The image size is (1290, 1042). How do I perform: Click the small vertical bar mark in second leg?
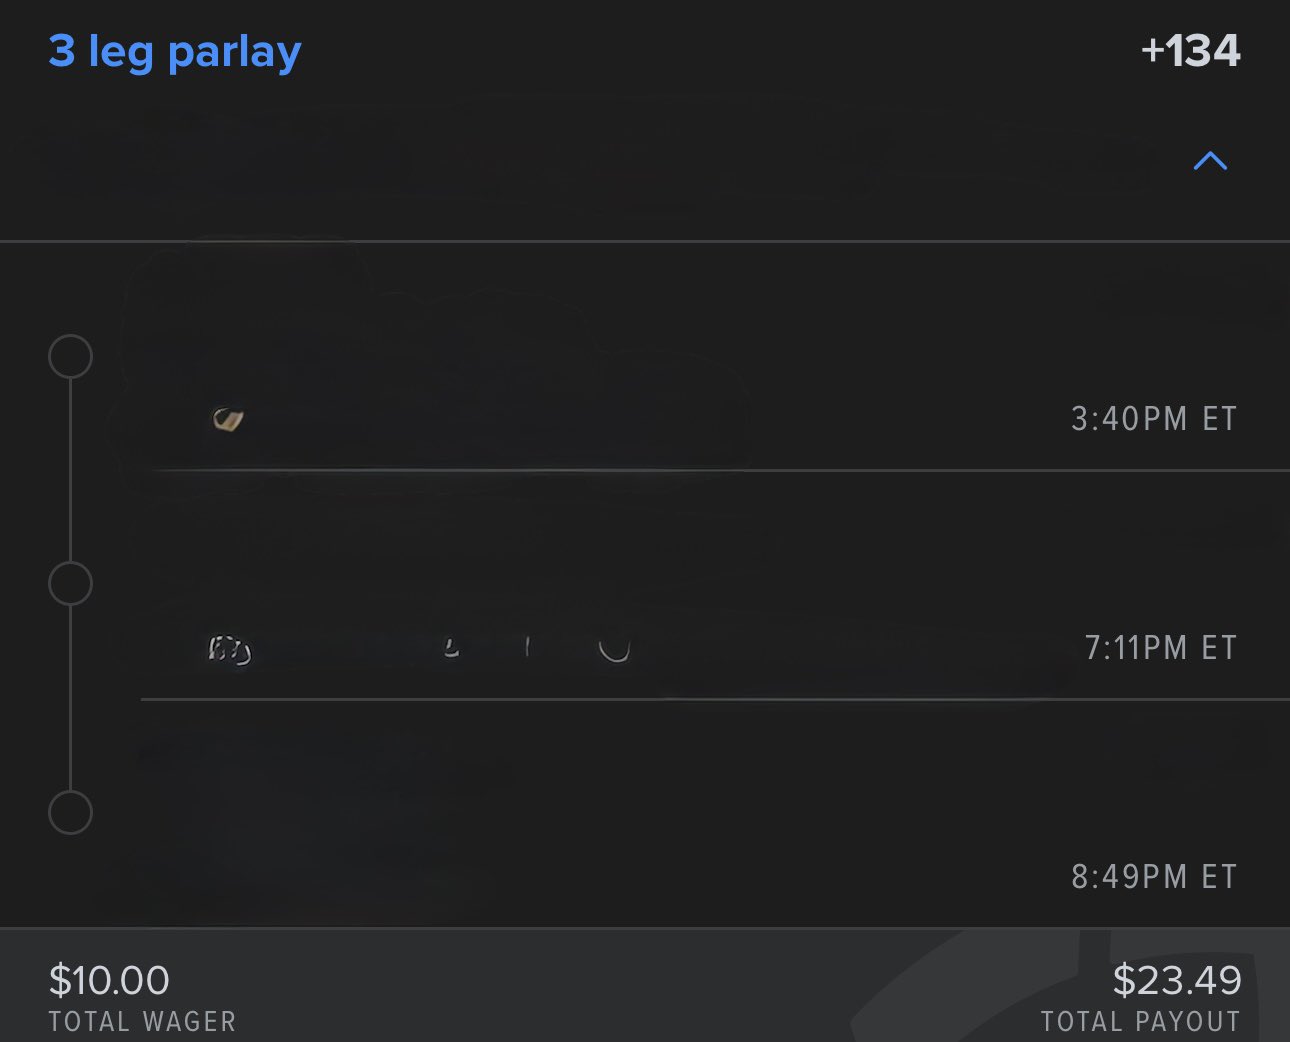coord(527,648)
